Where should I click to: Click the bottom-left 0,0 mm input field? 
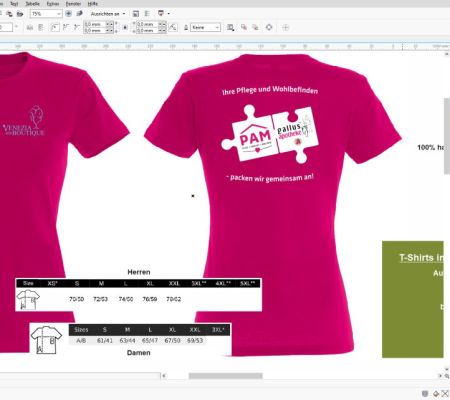(x=94, y=30)
